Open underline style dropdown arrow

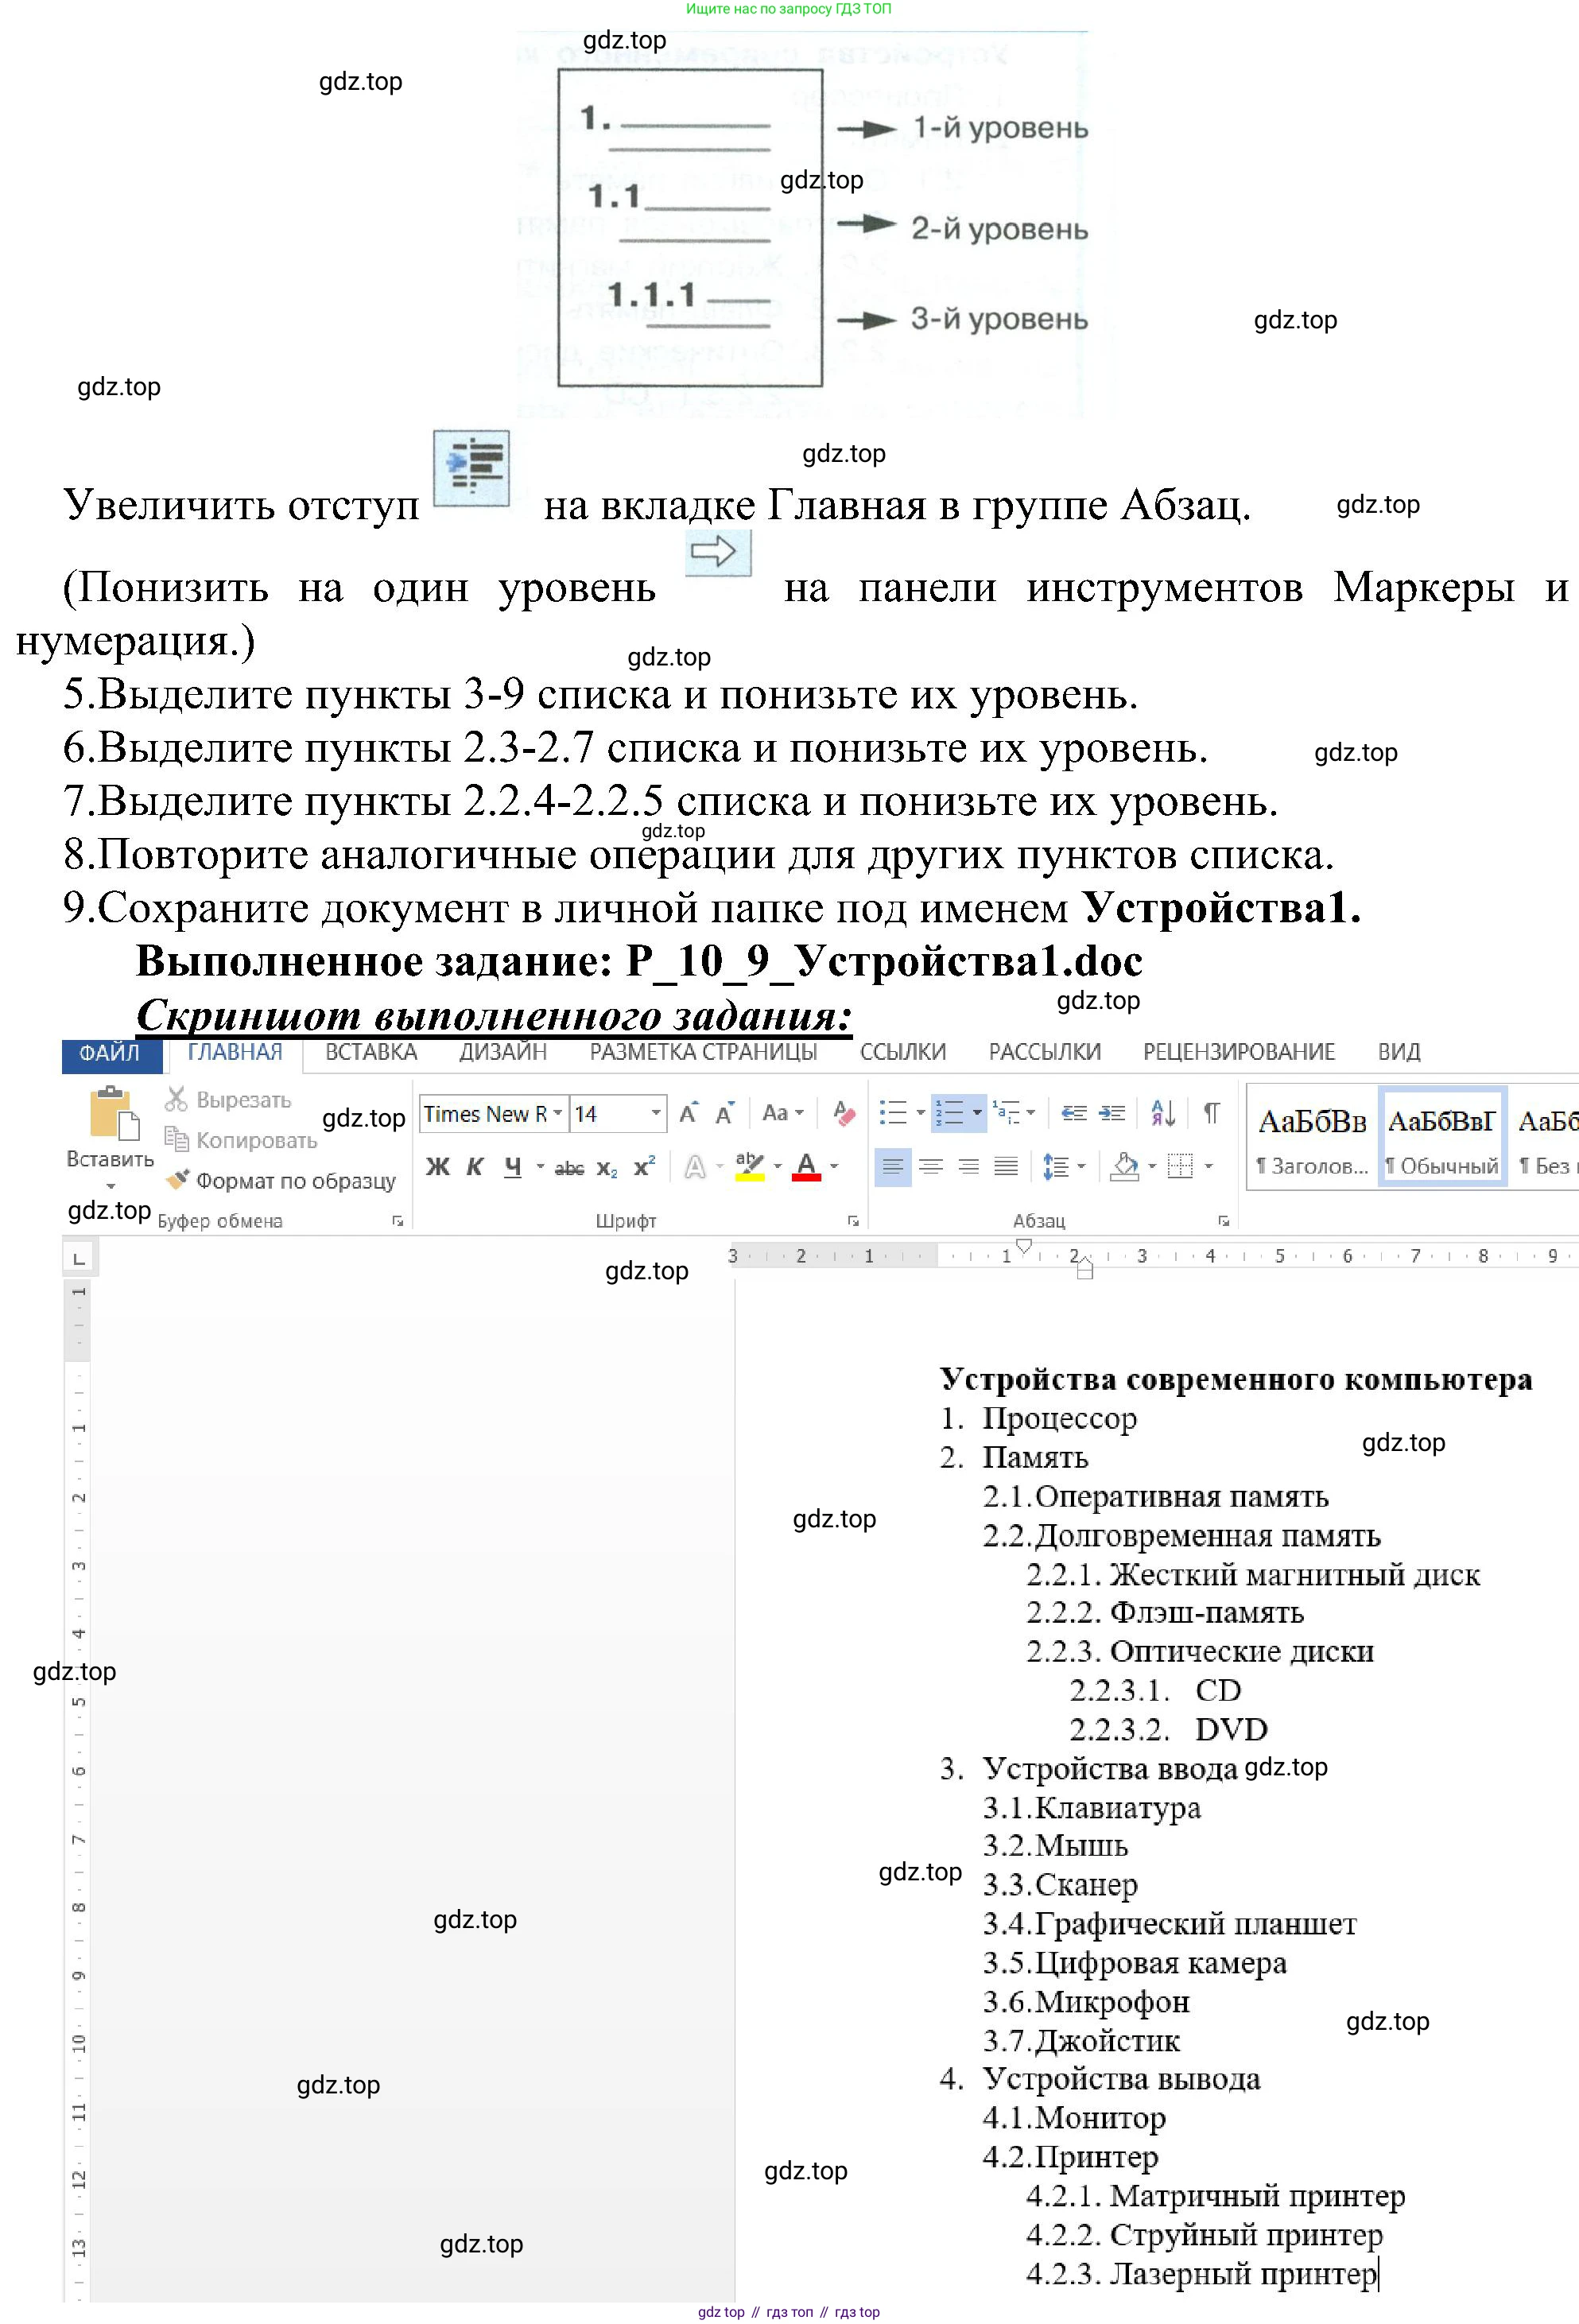click(540, 1167)
